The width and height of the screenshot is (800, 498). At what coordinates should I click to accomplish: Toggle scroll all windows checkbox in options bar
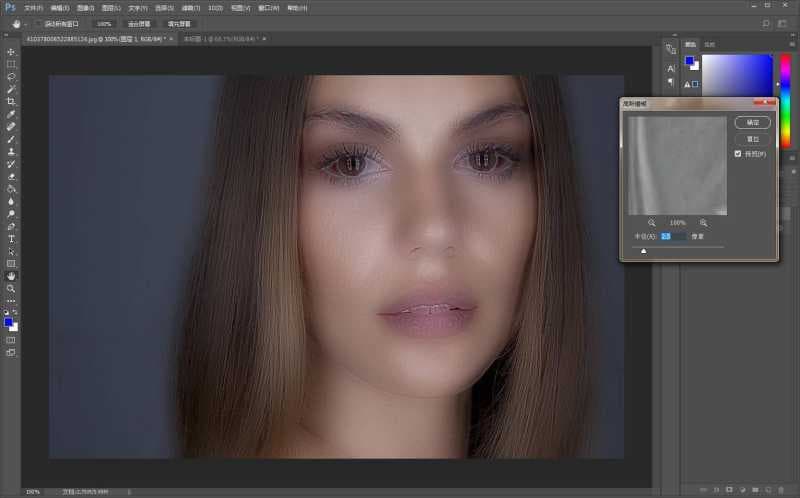pos(39,23)
